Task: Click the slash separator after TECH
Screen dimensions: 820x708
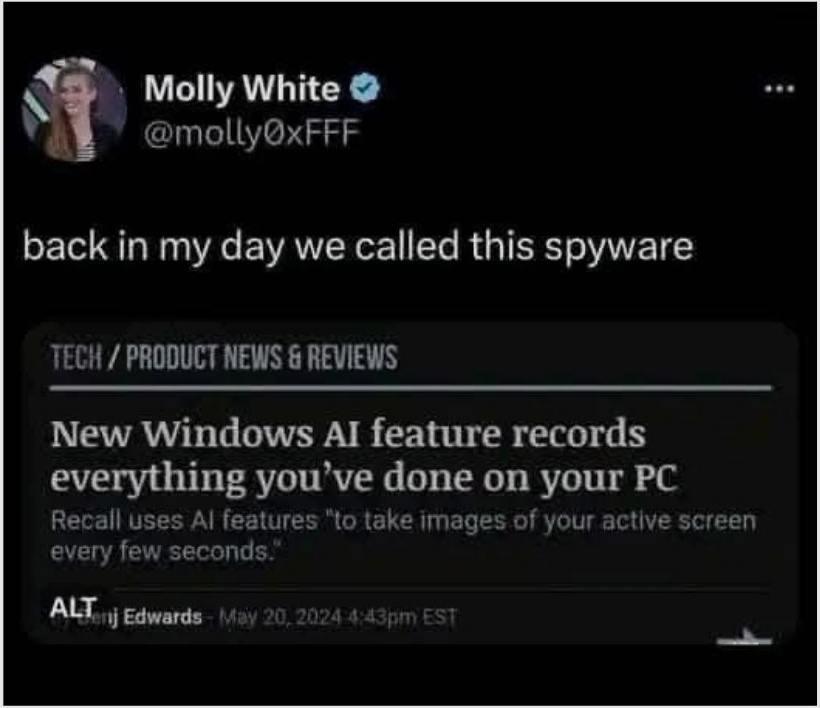Action: coord(114,357)
